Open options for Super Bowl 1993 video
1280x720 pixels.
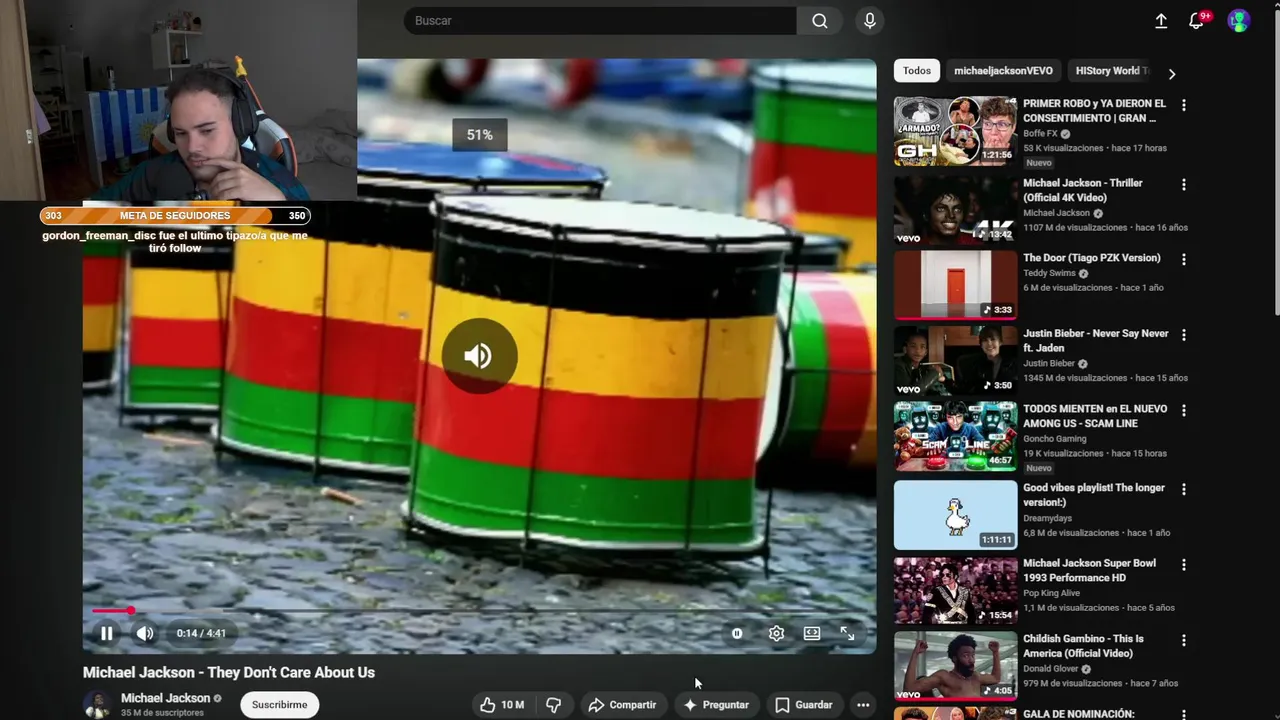point(1184,565)
